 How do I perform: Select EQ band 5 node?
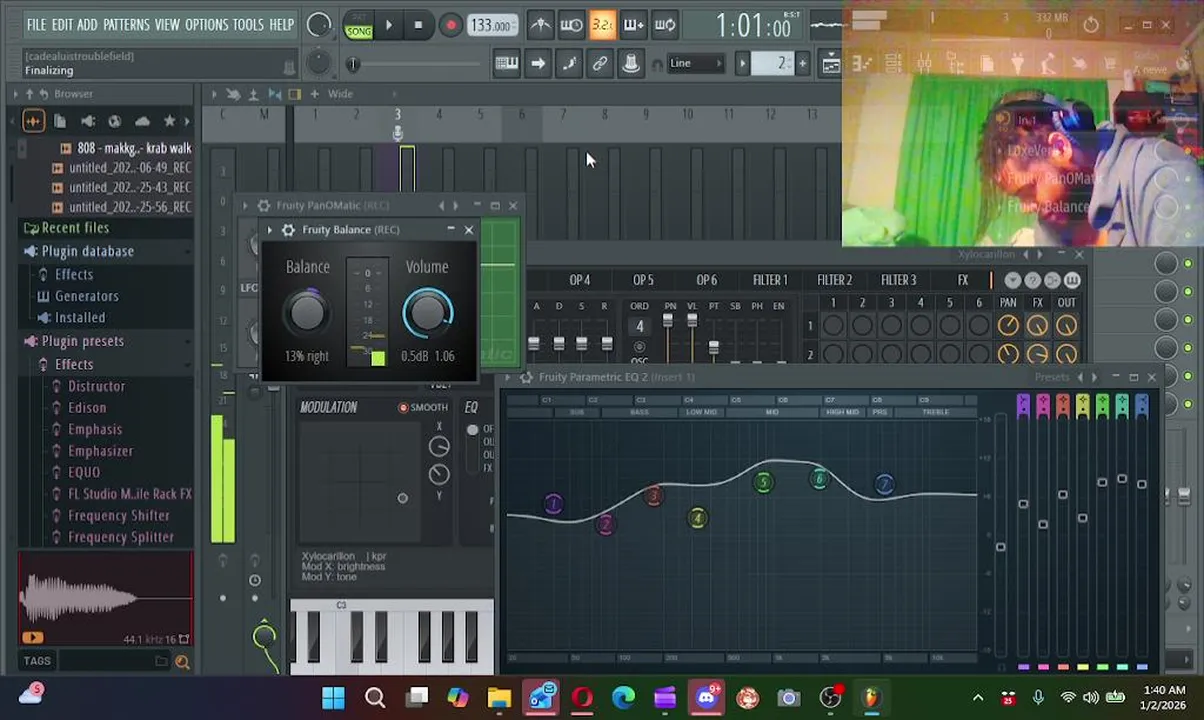tap(763, 483)
